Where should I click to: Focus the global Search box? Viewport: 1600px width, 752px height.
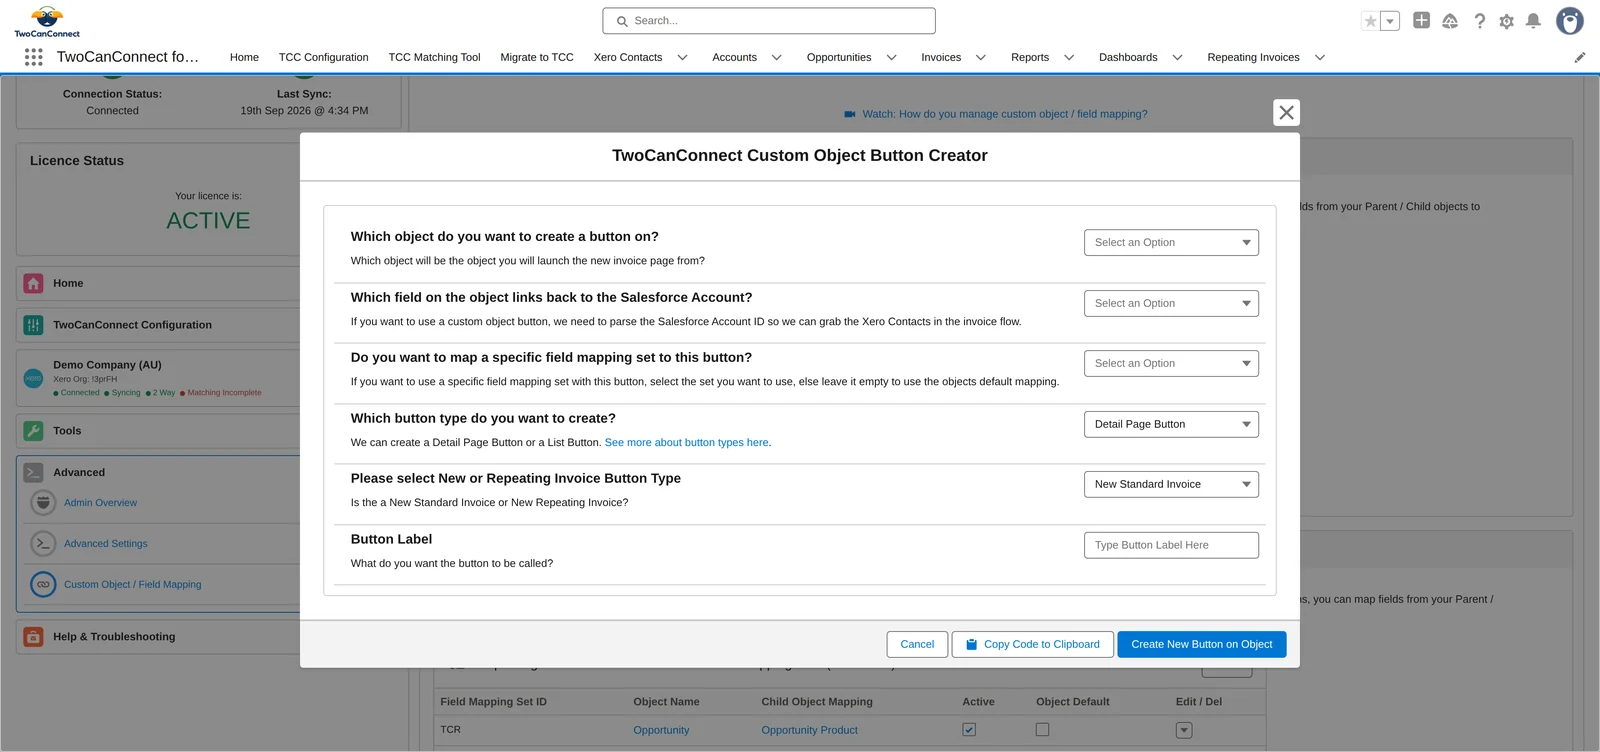(769, 21)
